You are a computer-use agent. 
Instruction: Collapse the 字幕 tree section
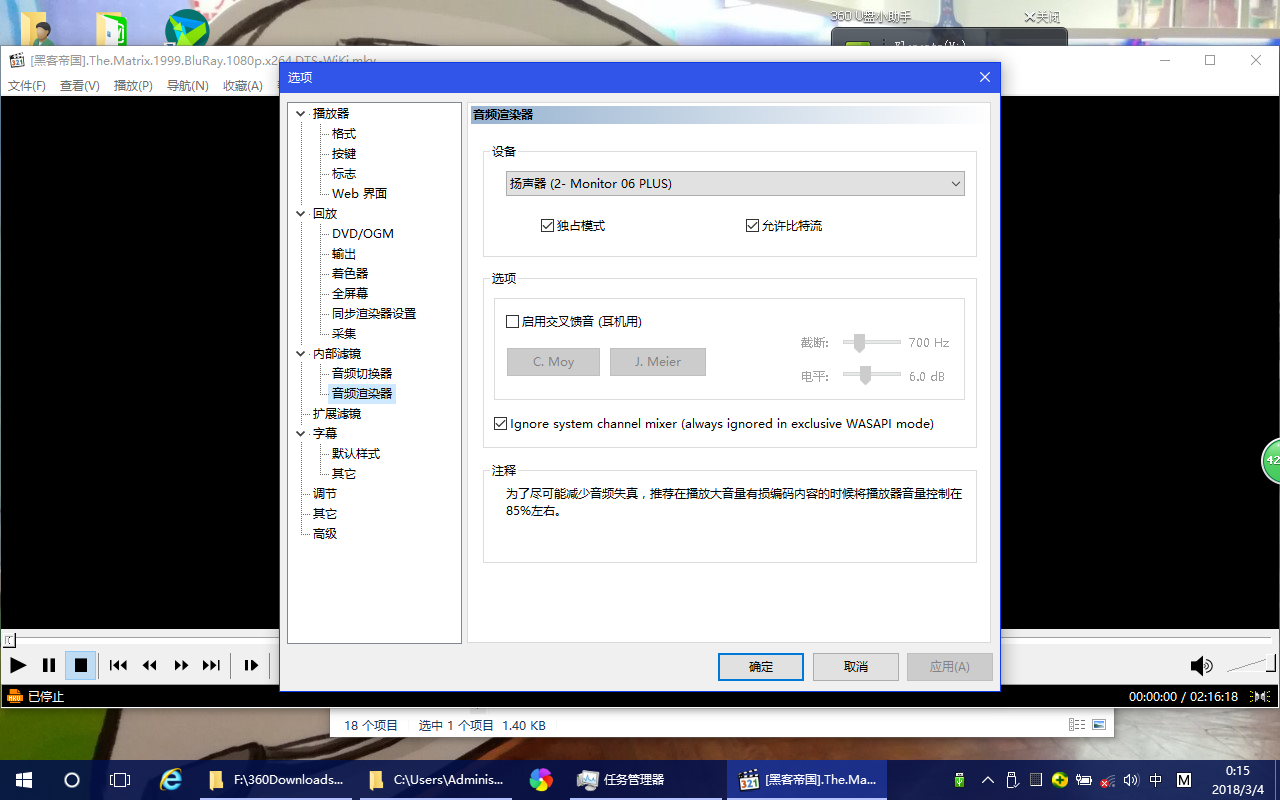click(x=300, y=433)
